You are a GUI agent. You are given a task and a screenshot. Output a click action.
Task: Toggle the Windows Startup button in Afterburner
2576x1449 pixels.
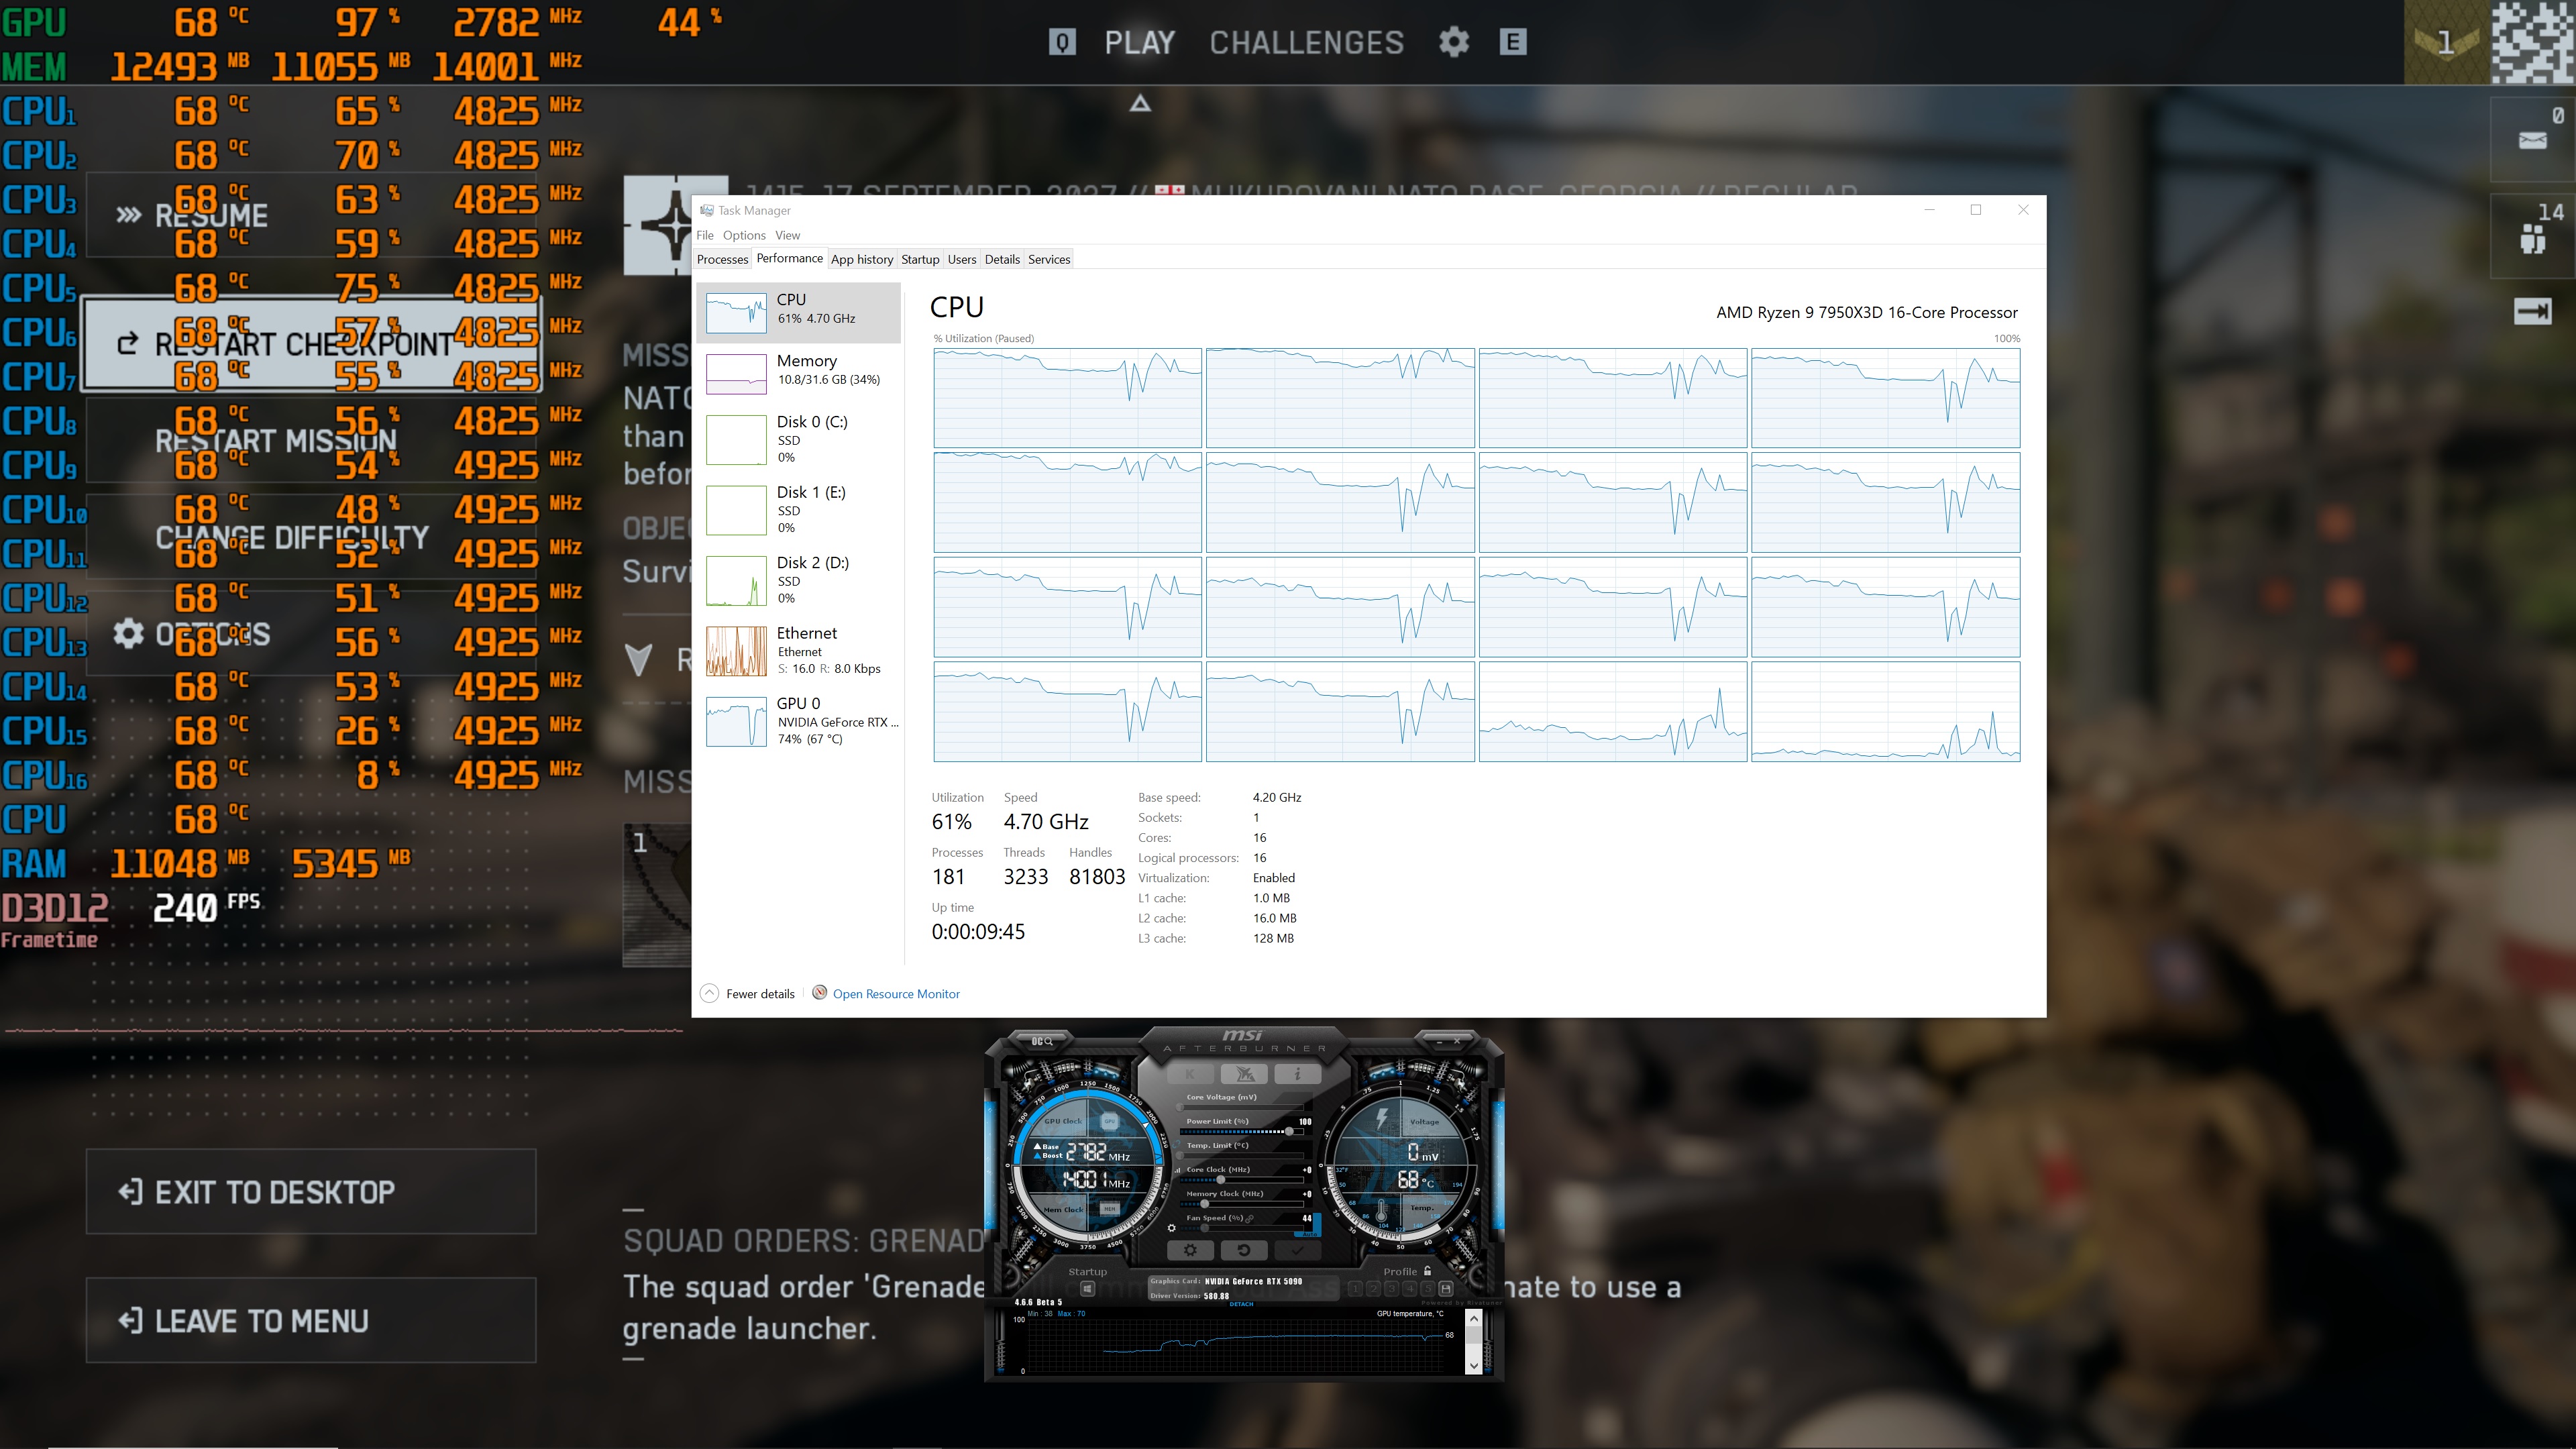[1088, 1289]
